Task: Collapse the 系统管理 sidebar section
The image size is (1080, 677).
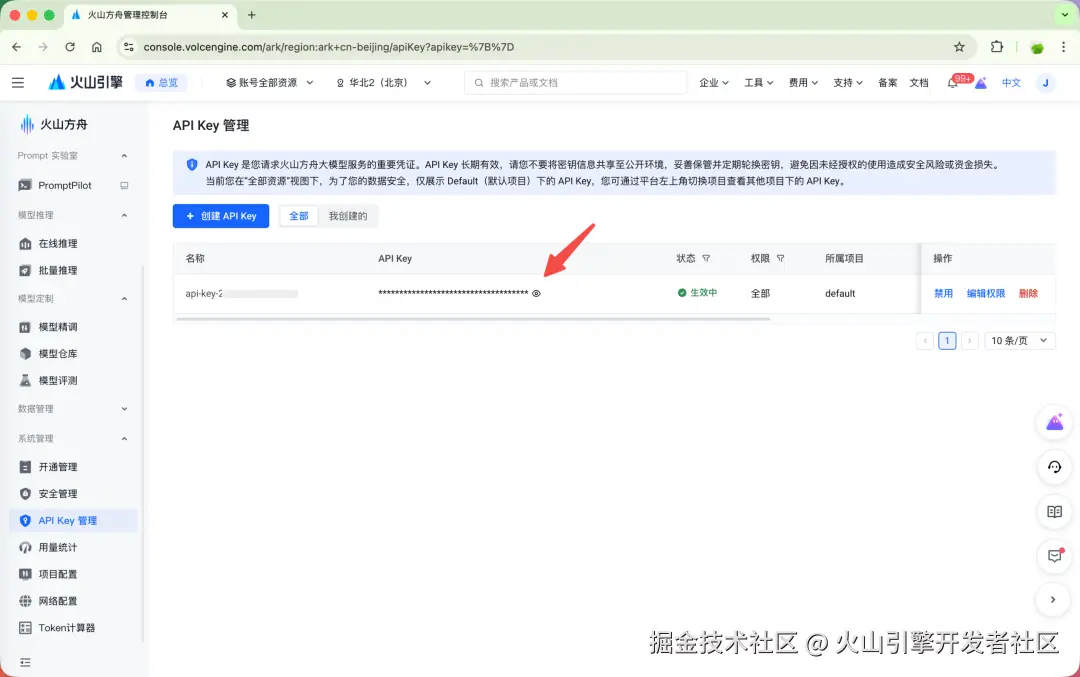Action: pyautogui.click(x=124, y=438)
